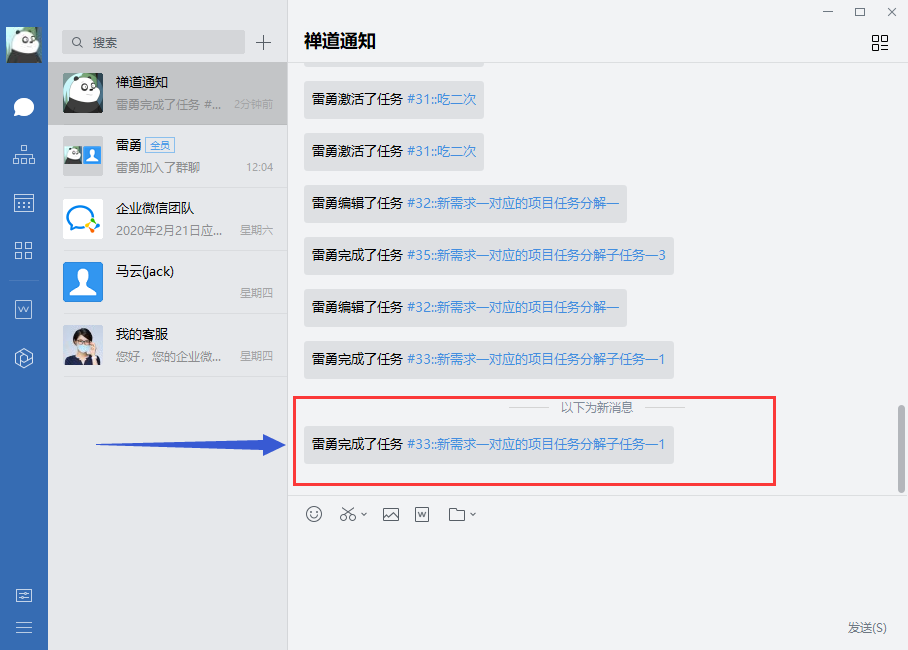Open the #33 task link below 以下为新消息

coord(536,444)
